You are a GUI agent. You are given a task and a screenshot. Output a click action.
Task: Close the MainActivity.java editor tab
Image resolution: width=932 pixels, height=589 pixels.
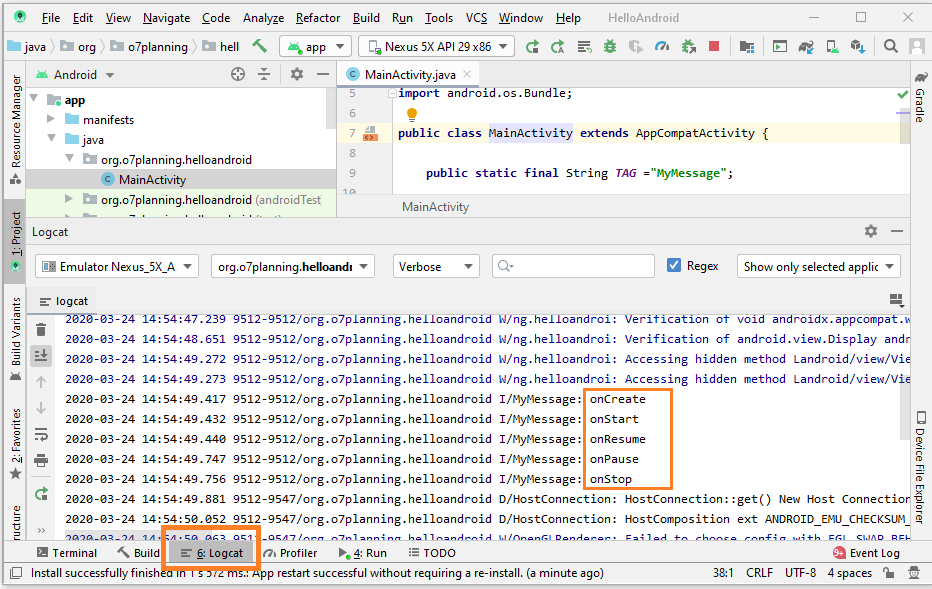pos(467,74)
